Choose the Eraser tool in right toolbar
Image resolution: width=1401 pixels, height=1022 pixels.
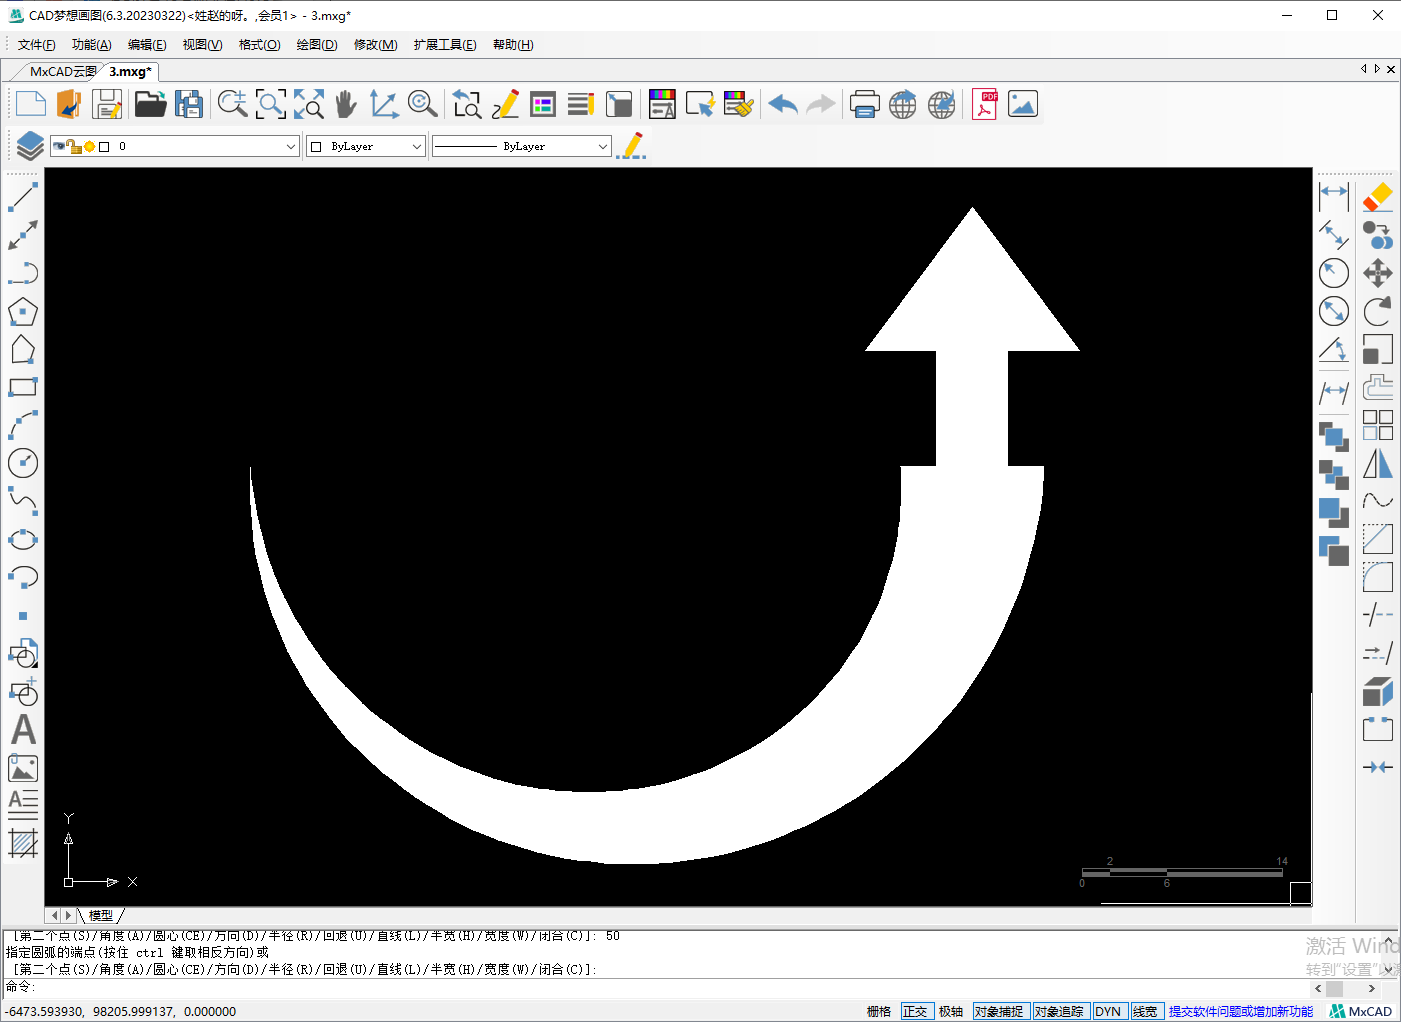coord(1377,197)
